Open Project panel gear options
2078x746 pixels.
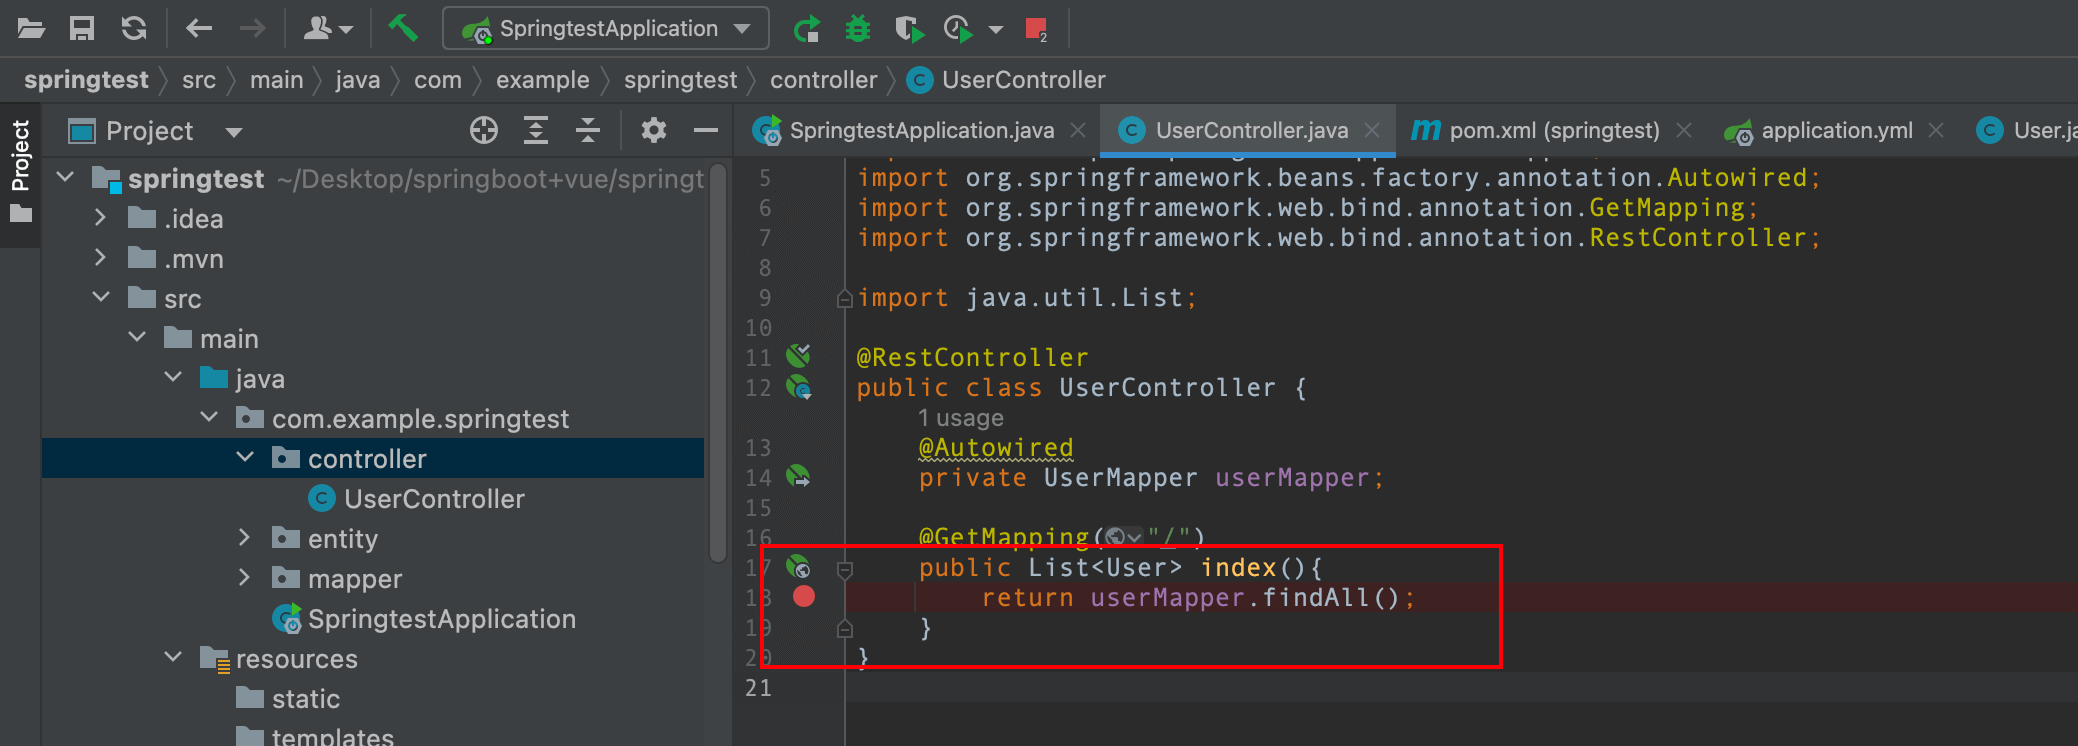tap(654, 130)
